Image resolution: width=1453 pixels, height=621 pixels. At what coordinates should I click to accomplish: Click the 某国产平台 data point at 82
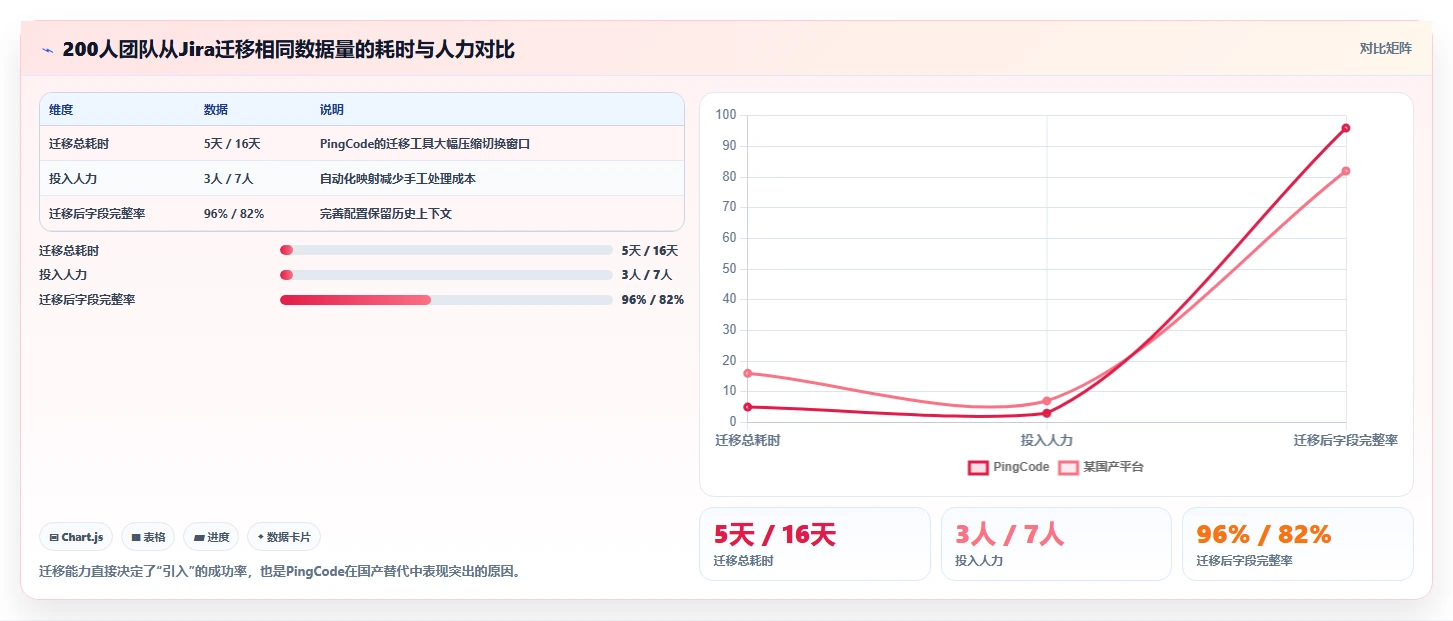coord(1346,171)
